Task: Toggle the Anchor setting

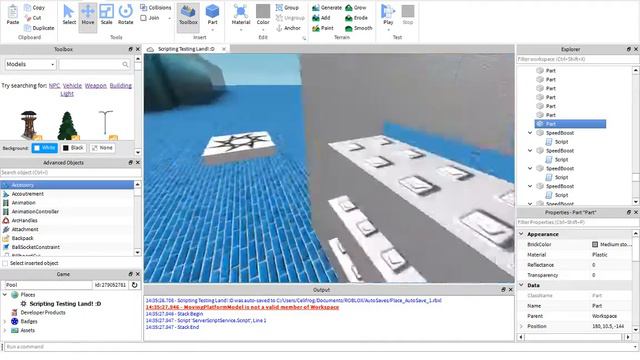Action: point(289,28)
